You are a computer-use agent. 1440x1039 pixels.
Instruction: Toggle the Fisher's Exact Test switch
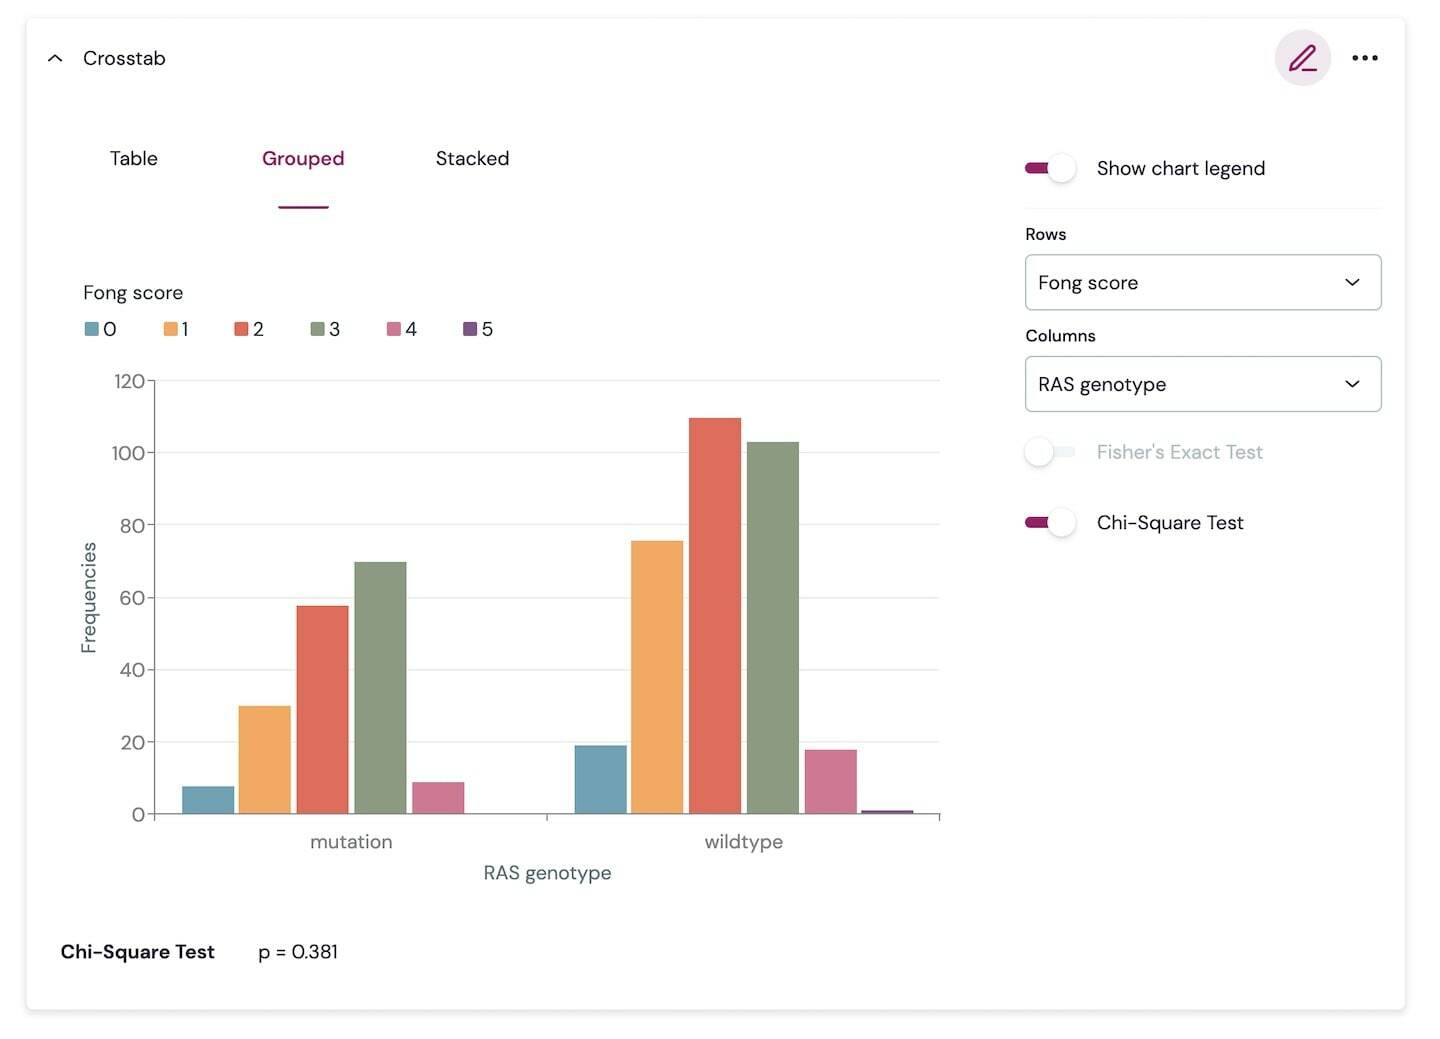[x=1050, y=452]
